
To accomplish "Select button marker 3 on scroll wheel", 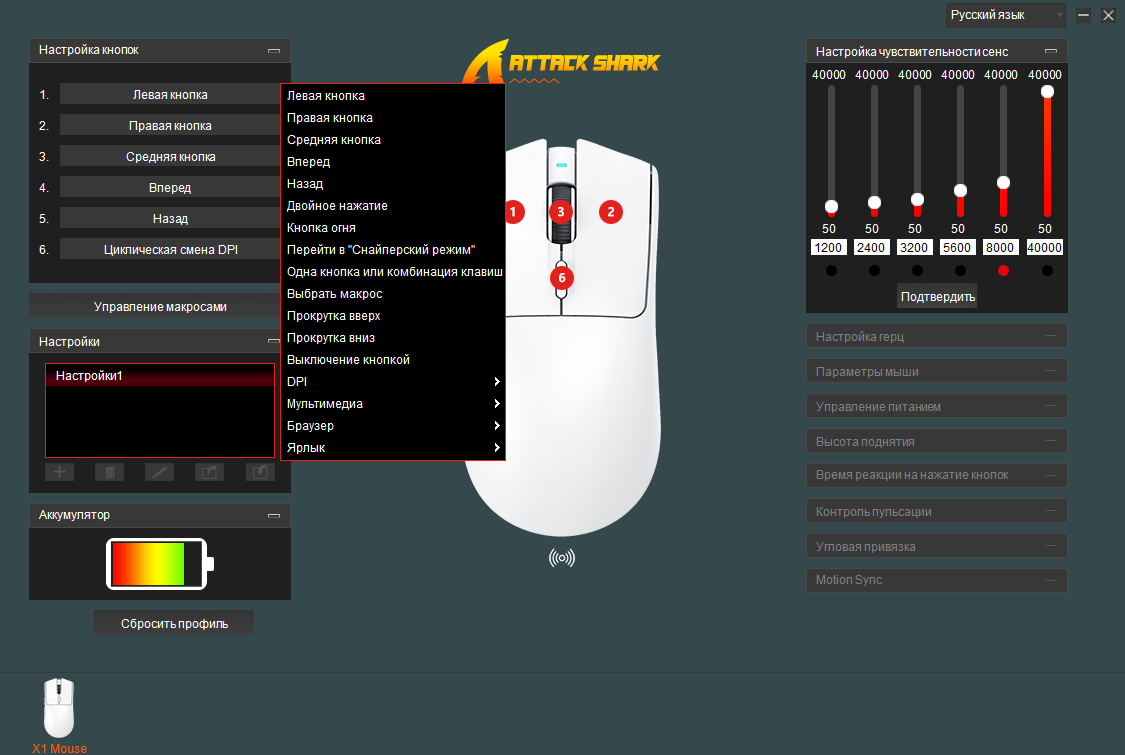I will click(561, 212).
